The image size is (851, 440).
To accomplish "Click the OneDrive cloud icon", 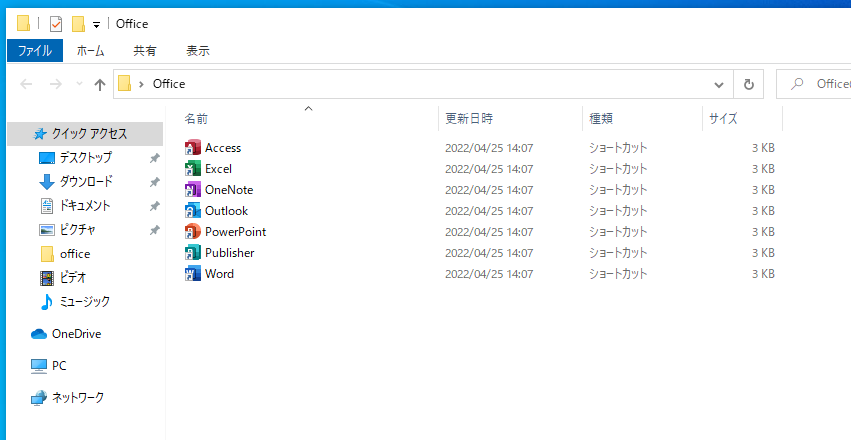I will (x=39, y=334).
